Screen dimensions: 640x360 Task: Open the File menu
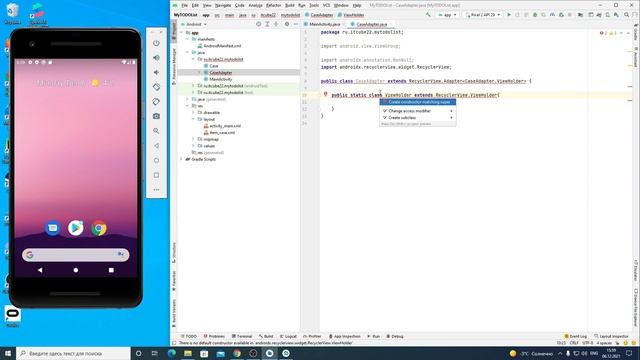tap(184, 5)
